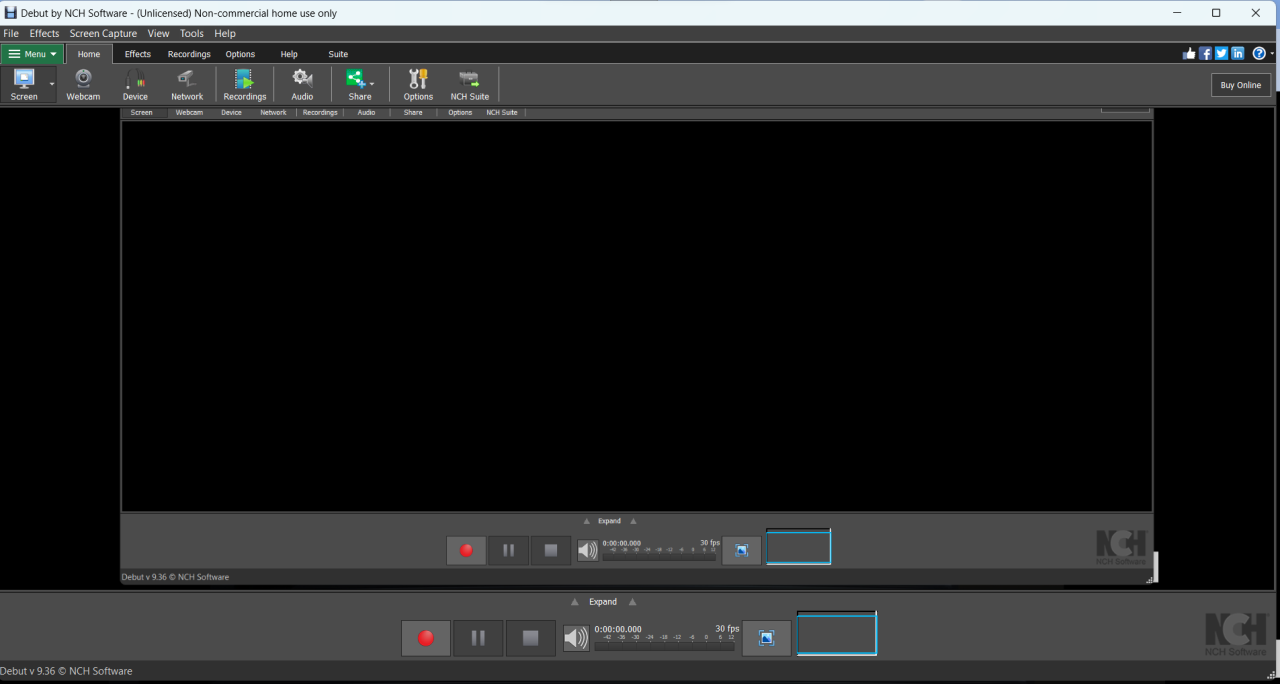Screen dimensions: 1280x684
Task: Open Facebook share icon in title bar
Action: click(x=1205, y=53)
